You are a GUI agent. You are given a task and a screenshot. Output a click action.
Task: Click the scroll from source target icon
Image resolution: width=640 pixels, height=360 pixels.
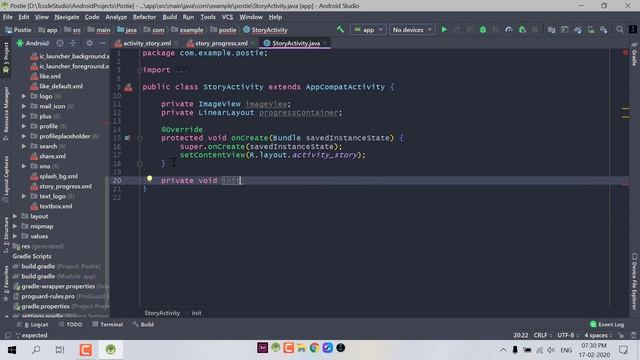coord(60,43)
